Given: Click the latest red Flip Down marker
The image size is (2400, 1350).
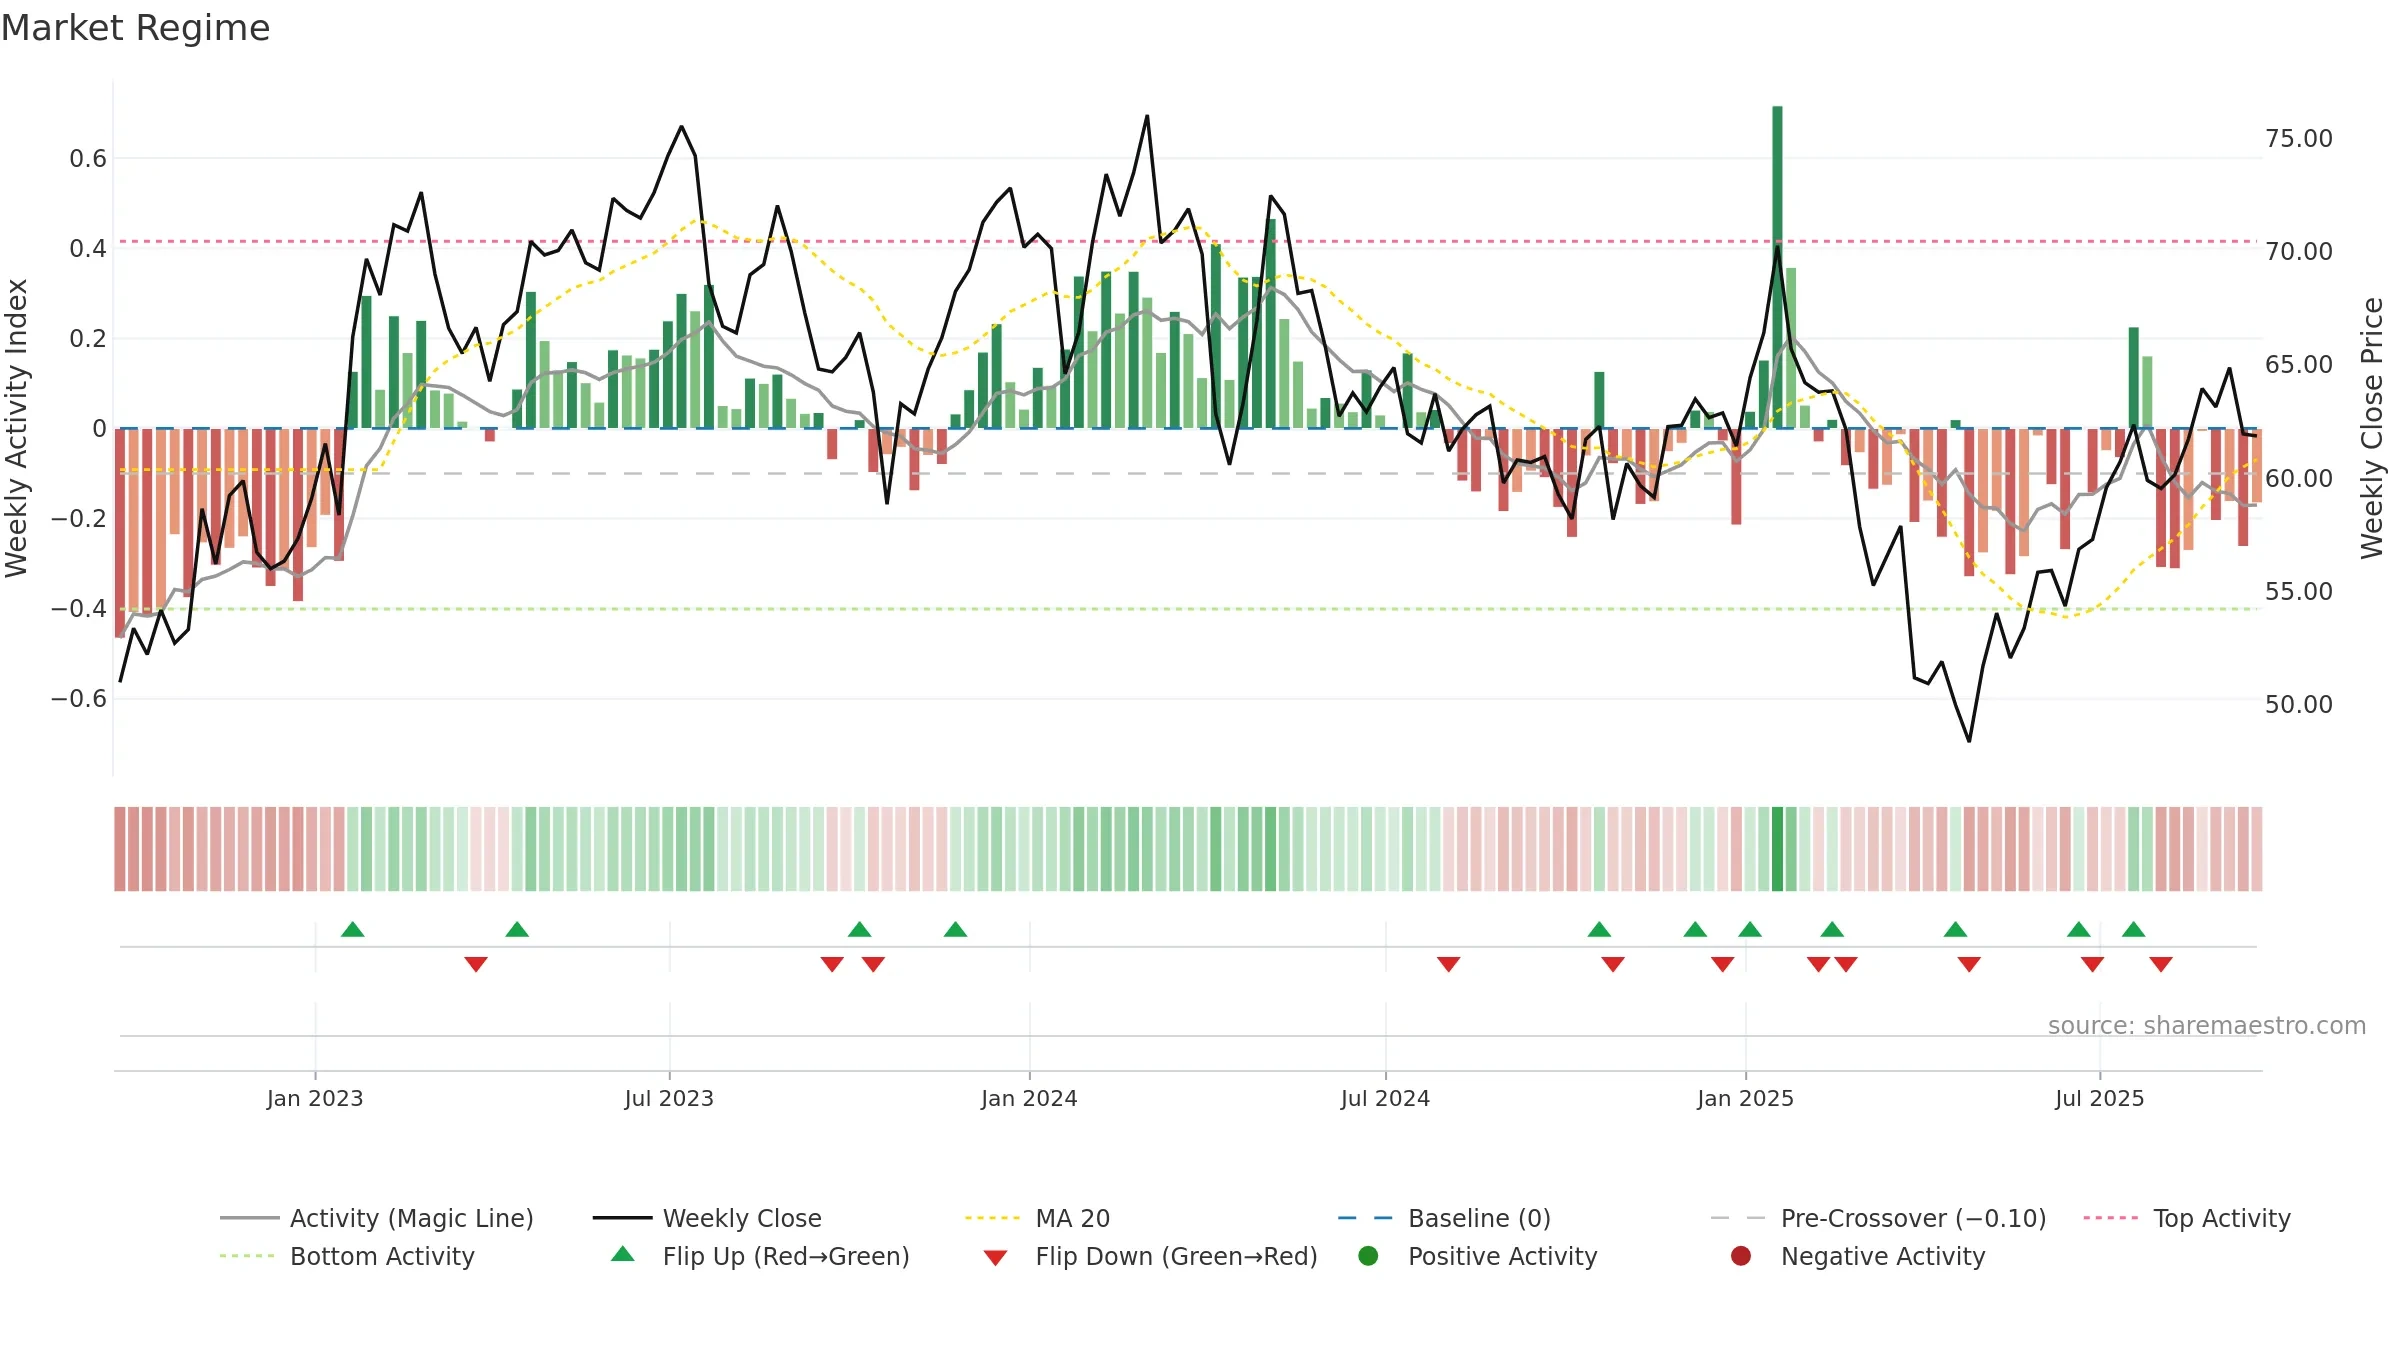Looking at the screenshot, I should click(x=2161, y=964).
